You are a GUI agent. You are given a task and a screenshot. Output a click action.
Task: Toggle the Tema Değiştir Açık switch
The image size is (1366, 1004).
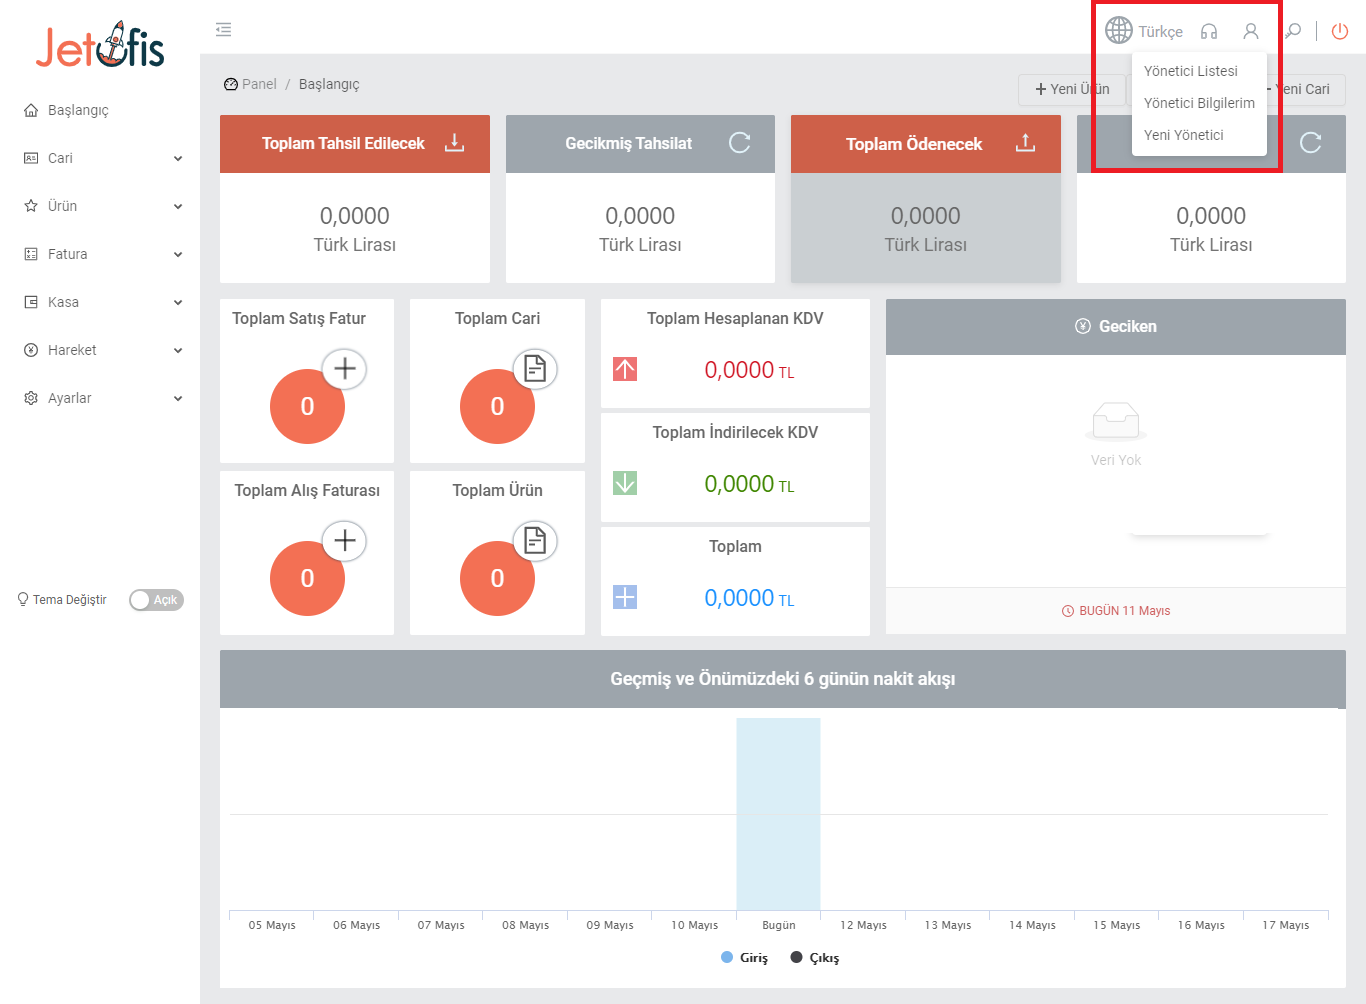pyautogui.click(x=156, y=600)
